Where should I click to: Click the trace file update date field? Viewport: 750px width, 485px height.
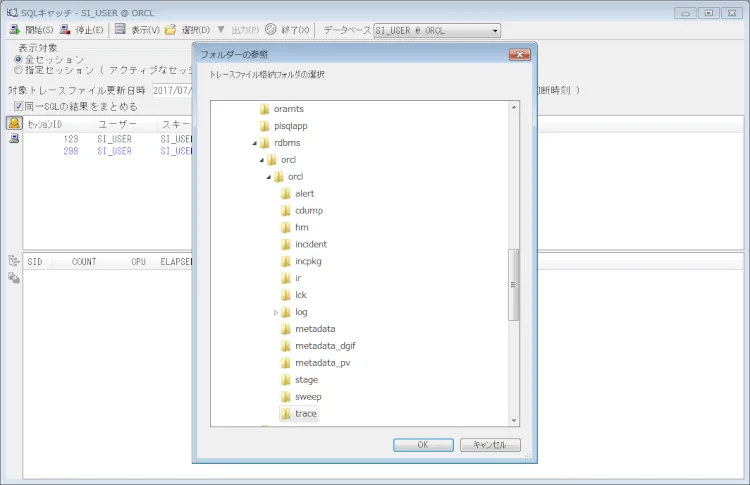tap(172, 90)
